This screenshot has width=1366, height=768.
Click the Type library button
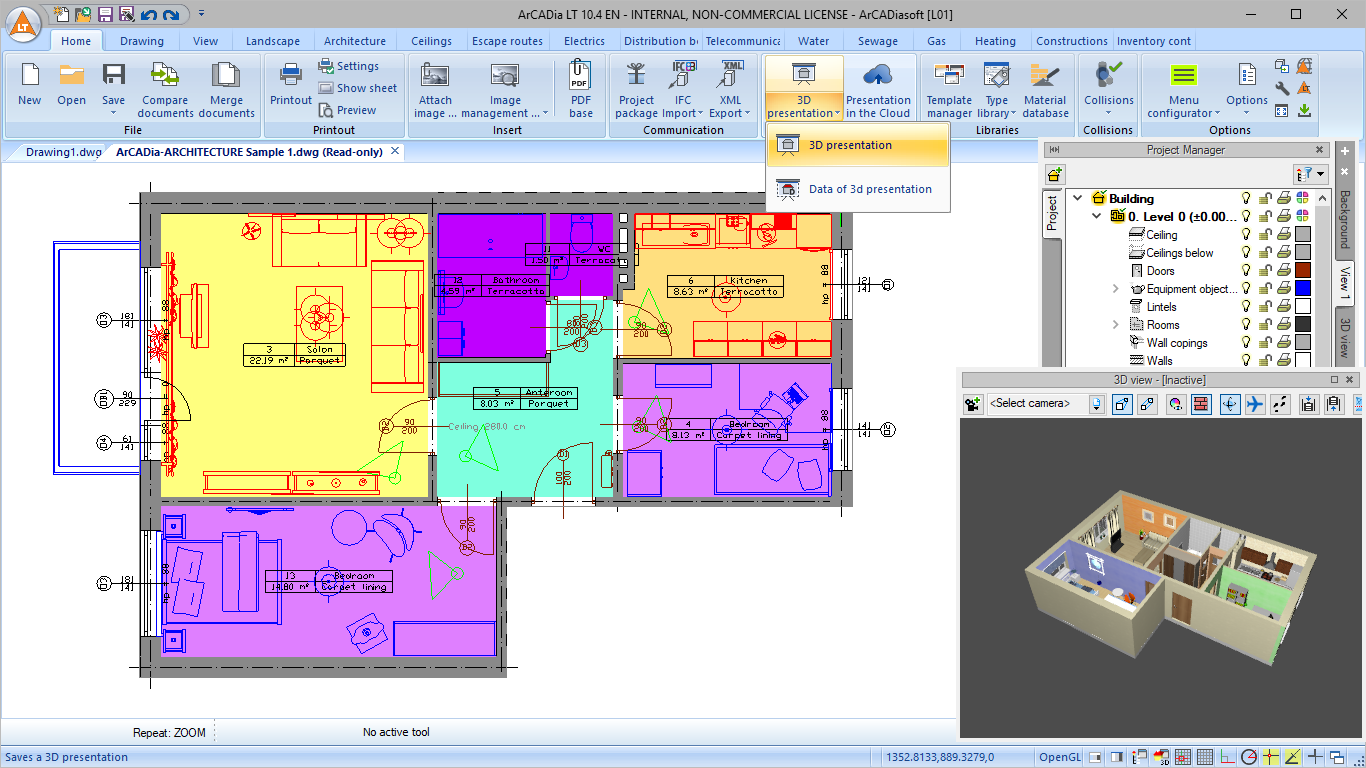click(997, 88)
